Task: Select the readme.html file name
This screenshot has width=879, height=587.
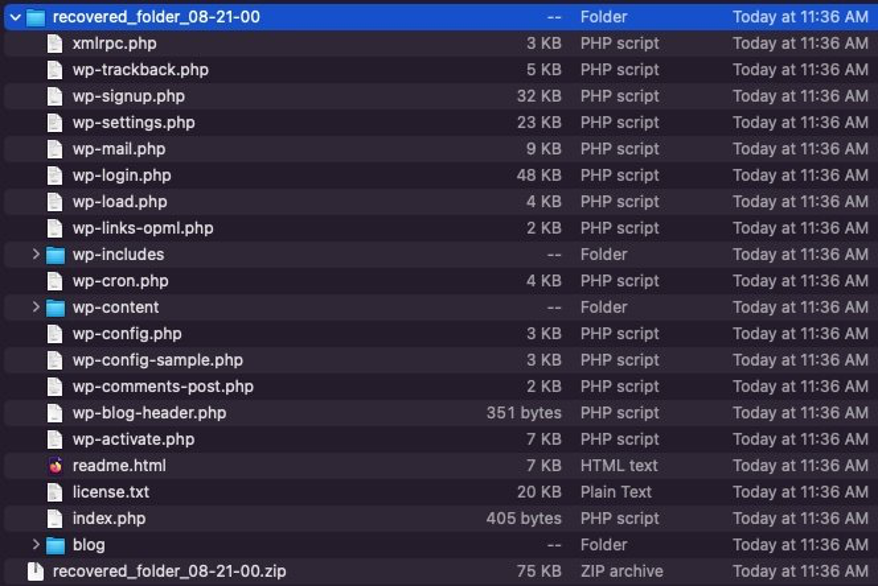Action: [x=118, y=465]
